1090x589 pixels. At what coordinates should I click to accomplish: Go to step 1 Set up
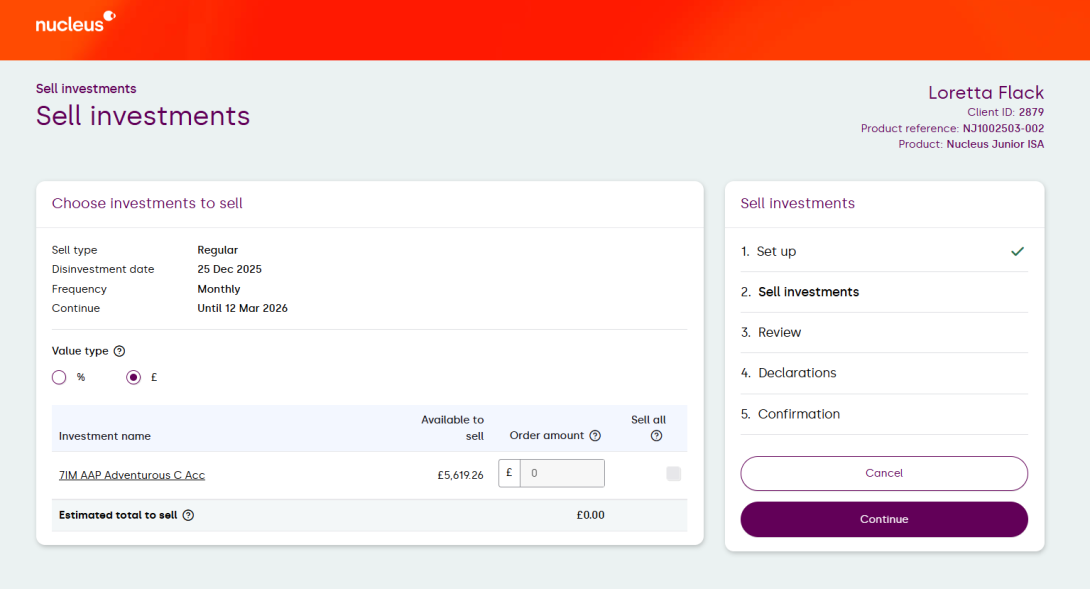click(x=776, y=252)
